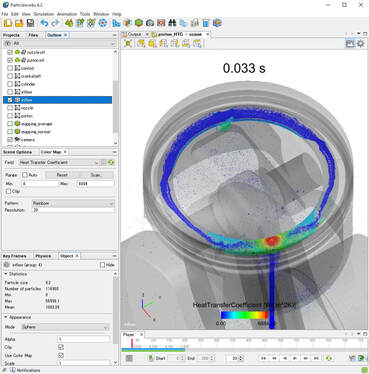Open the Tools menu

(x=85, y=14)
